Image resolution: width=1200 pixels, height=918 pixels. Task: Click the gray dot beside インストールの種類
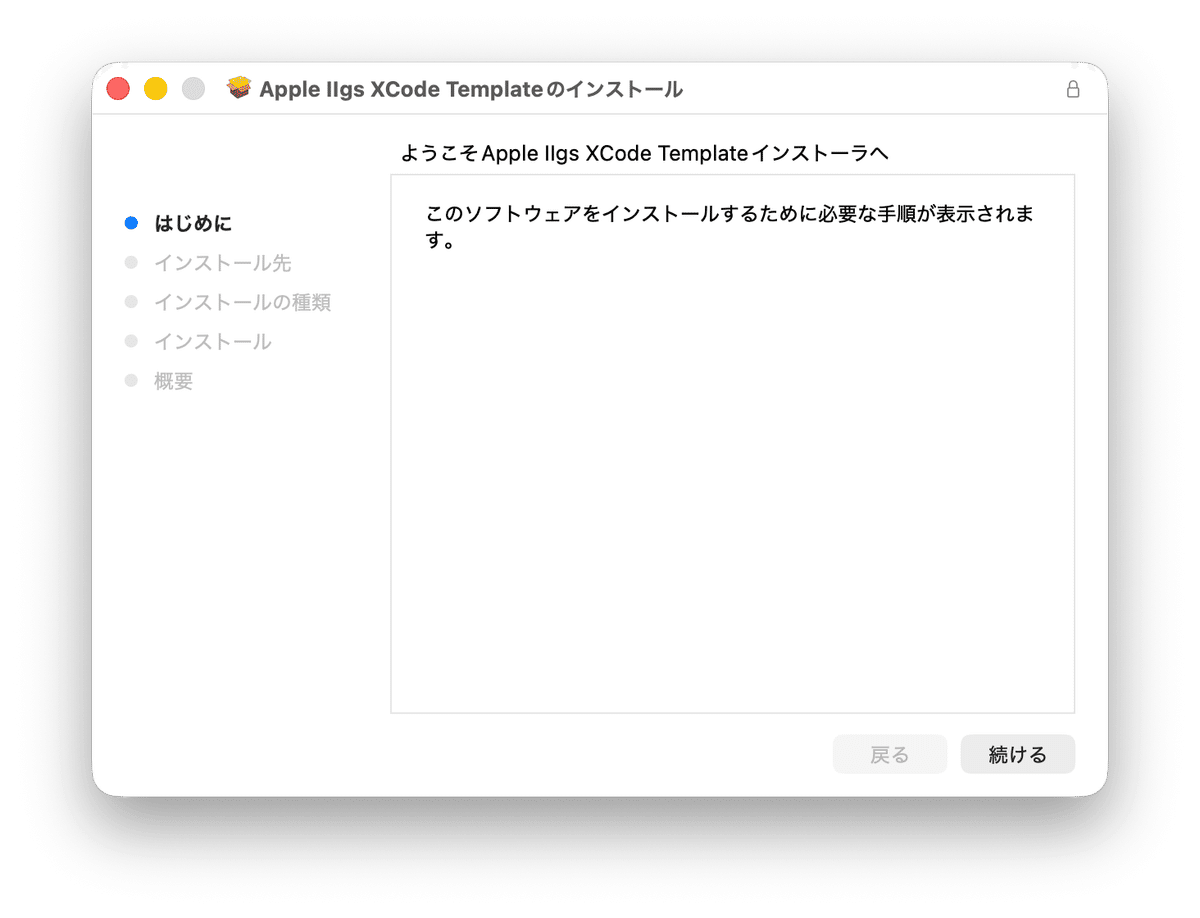pyautogui.click(x=132, y=302)
